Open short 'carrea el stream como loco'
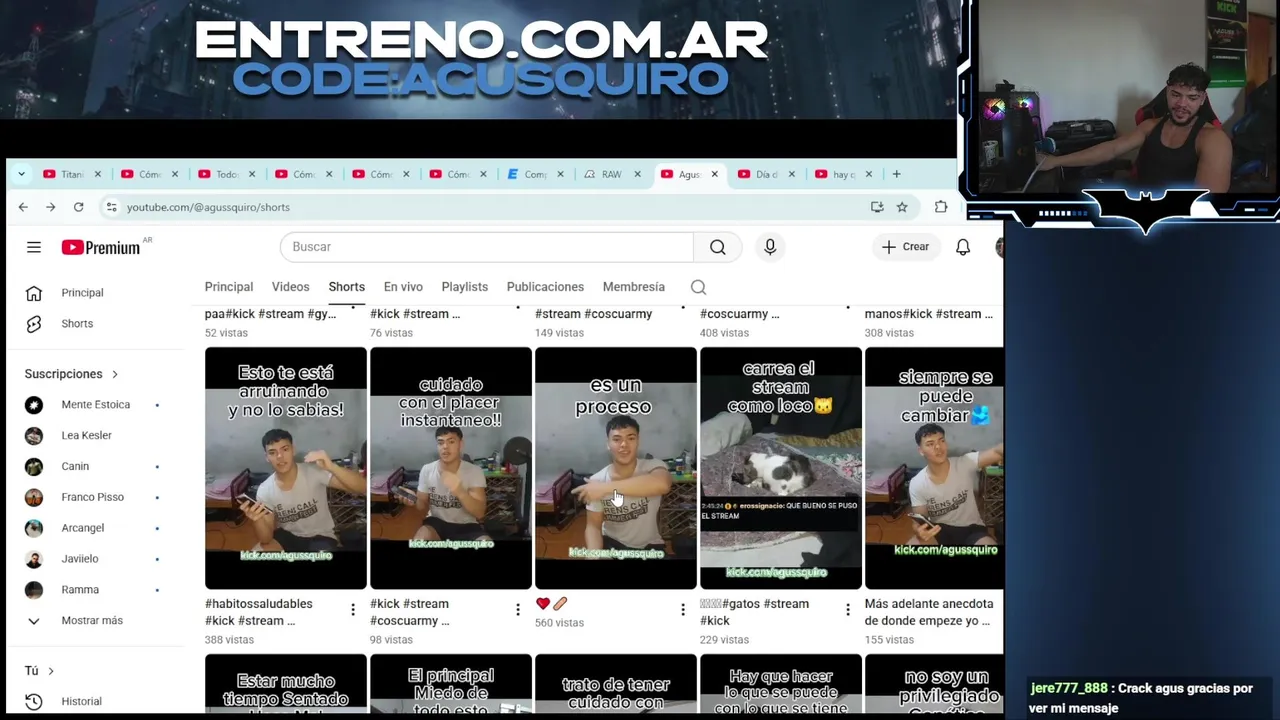Viewport: 1280px width, 720px height. point(781,468)
